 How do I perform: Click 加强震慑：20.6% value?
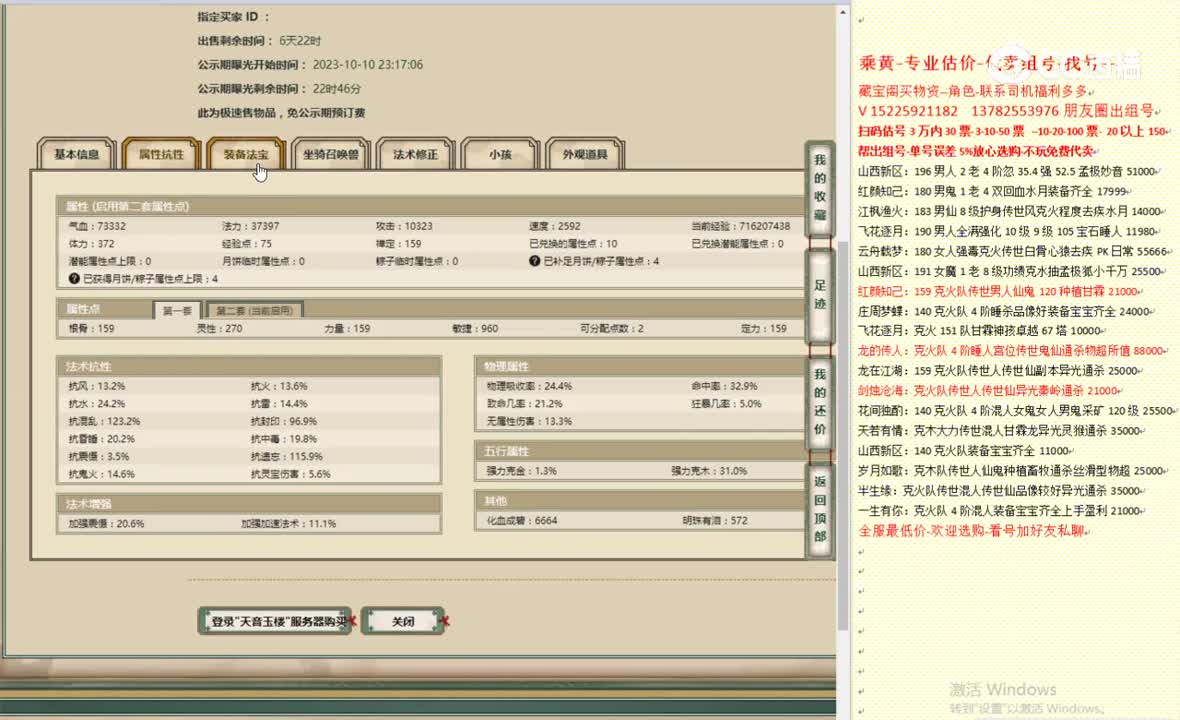point(106,524)
